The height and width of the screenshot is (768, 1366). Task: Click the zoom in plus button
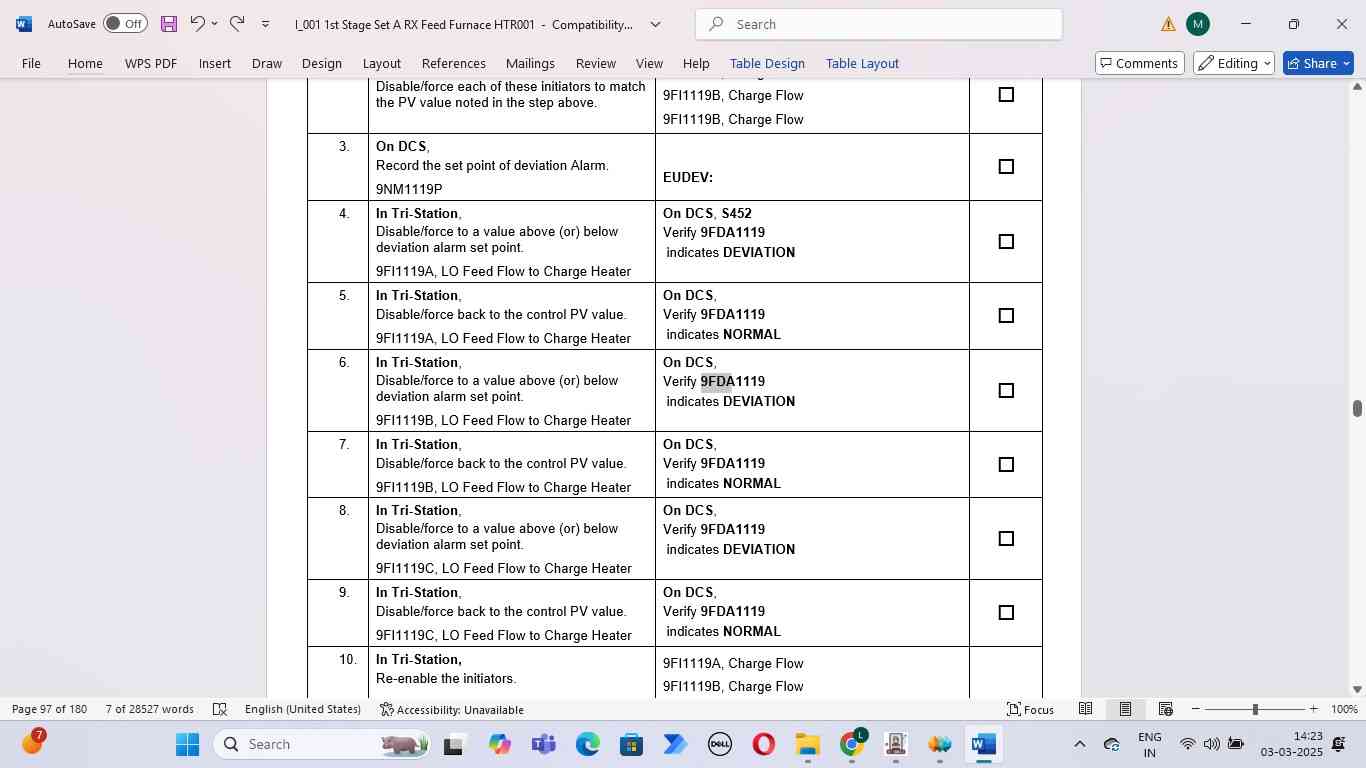pos(1314,709)
